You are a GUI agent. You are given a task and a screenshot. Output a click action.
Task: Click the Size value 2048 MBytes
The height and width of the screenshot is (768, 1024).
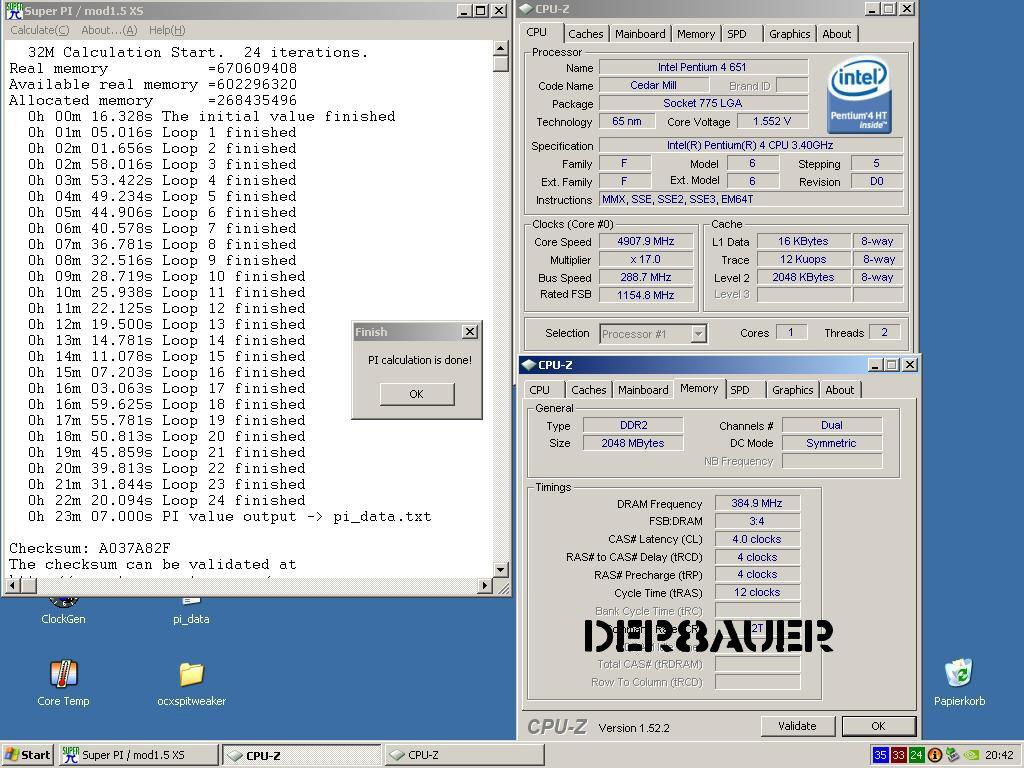point(633,443)
